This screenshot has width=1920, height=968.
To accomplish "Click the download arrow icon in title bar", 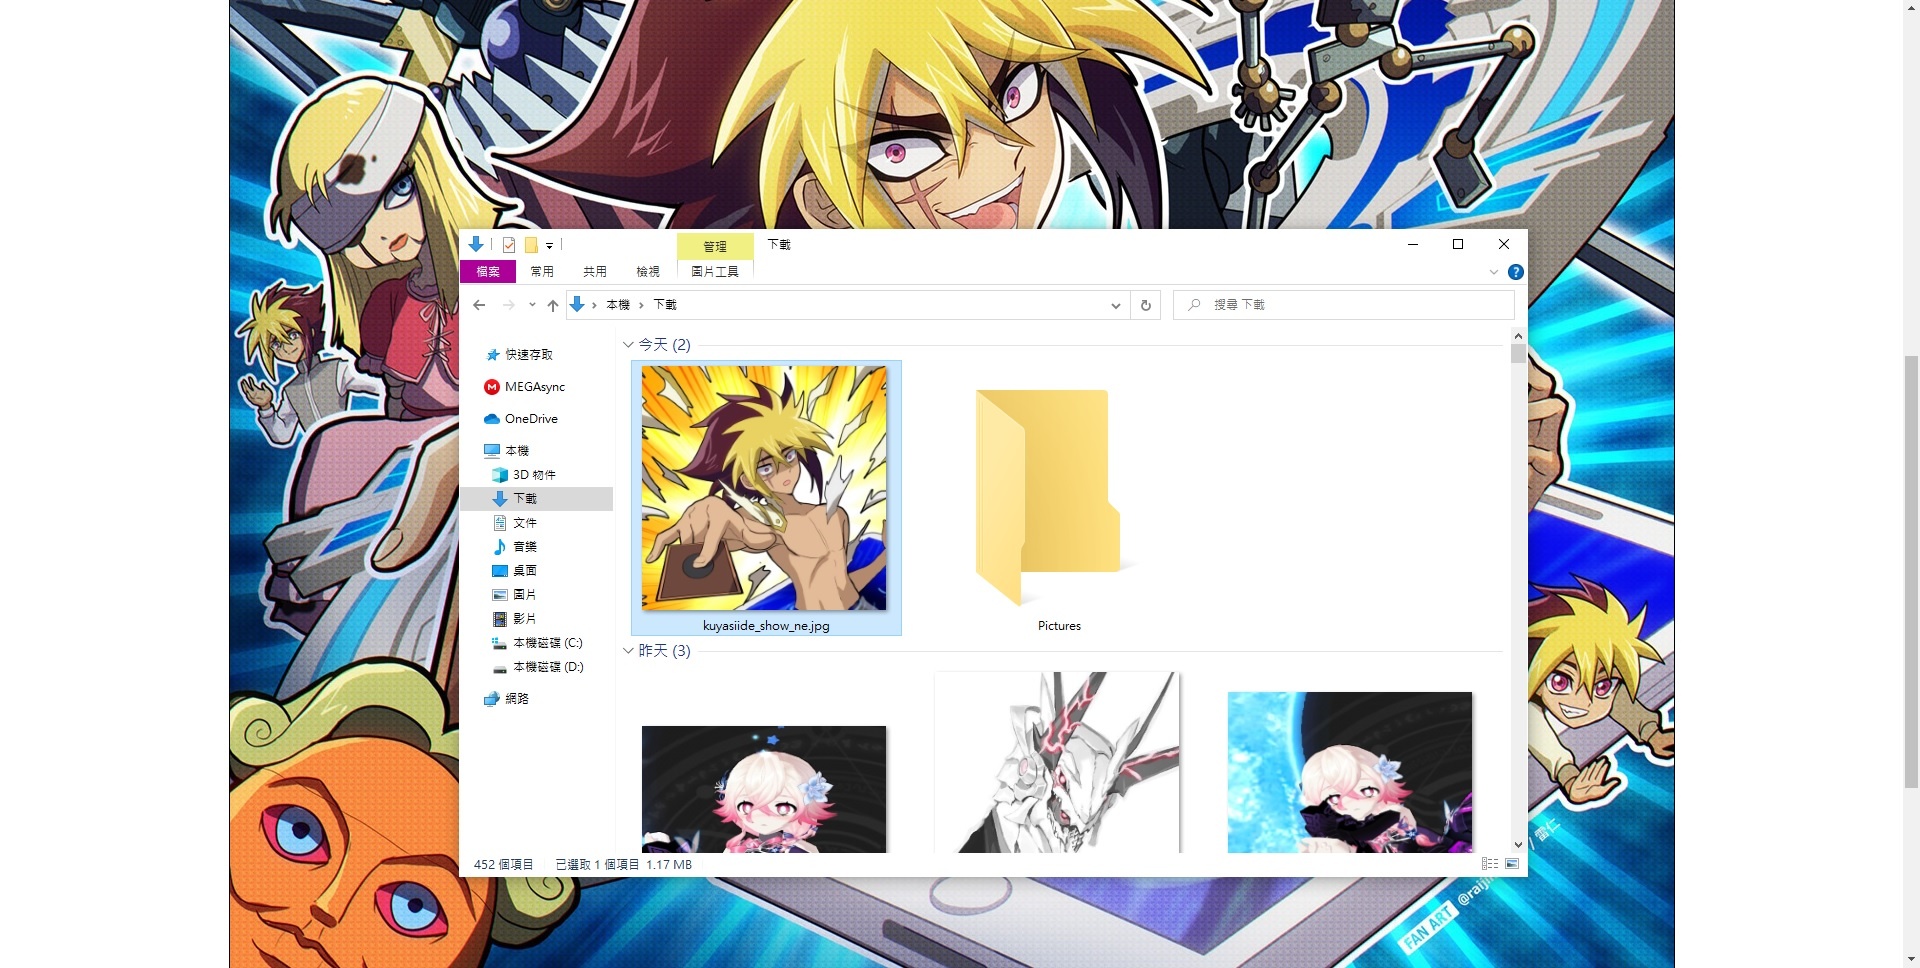I will click(476, 244).
